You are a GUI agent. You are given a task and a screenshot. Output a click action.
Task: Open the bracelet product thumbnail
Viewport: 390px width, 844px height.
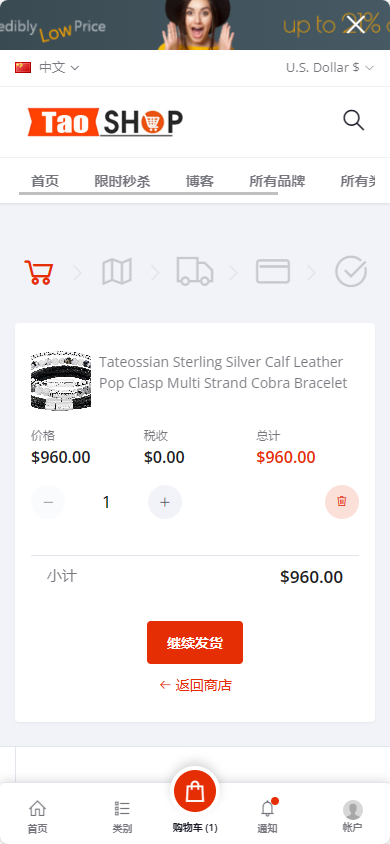pos(61,381)
